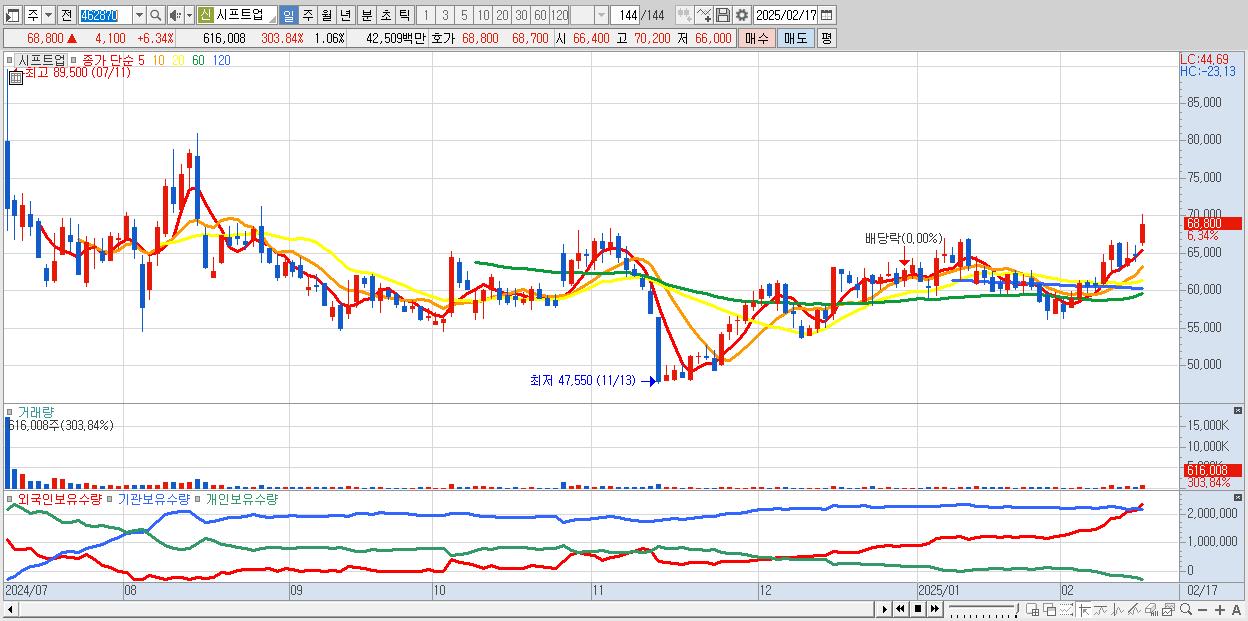Image resolution: width=1248 pixels, height=621 pixels.
Task: Click the 전 button in the toolbar
Action: tap(66, 15)
